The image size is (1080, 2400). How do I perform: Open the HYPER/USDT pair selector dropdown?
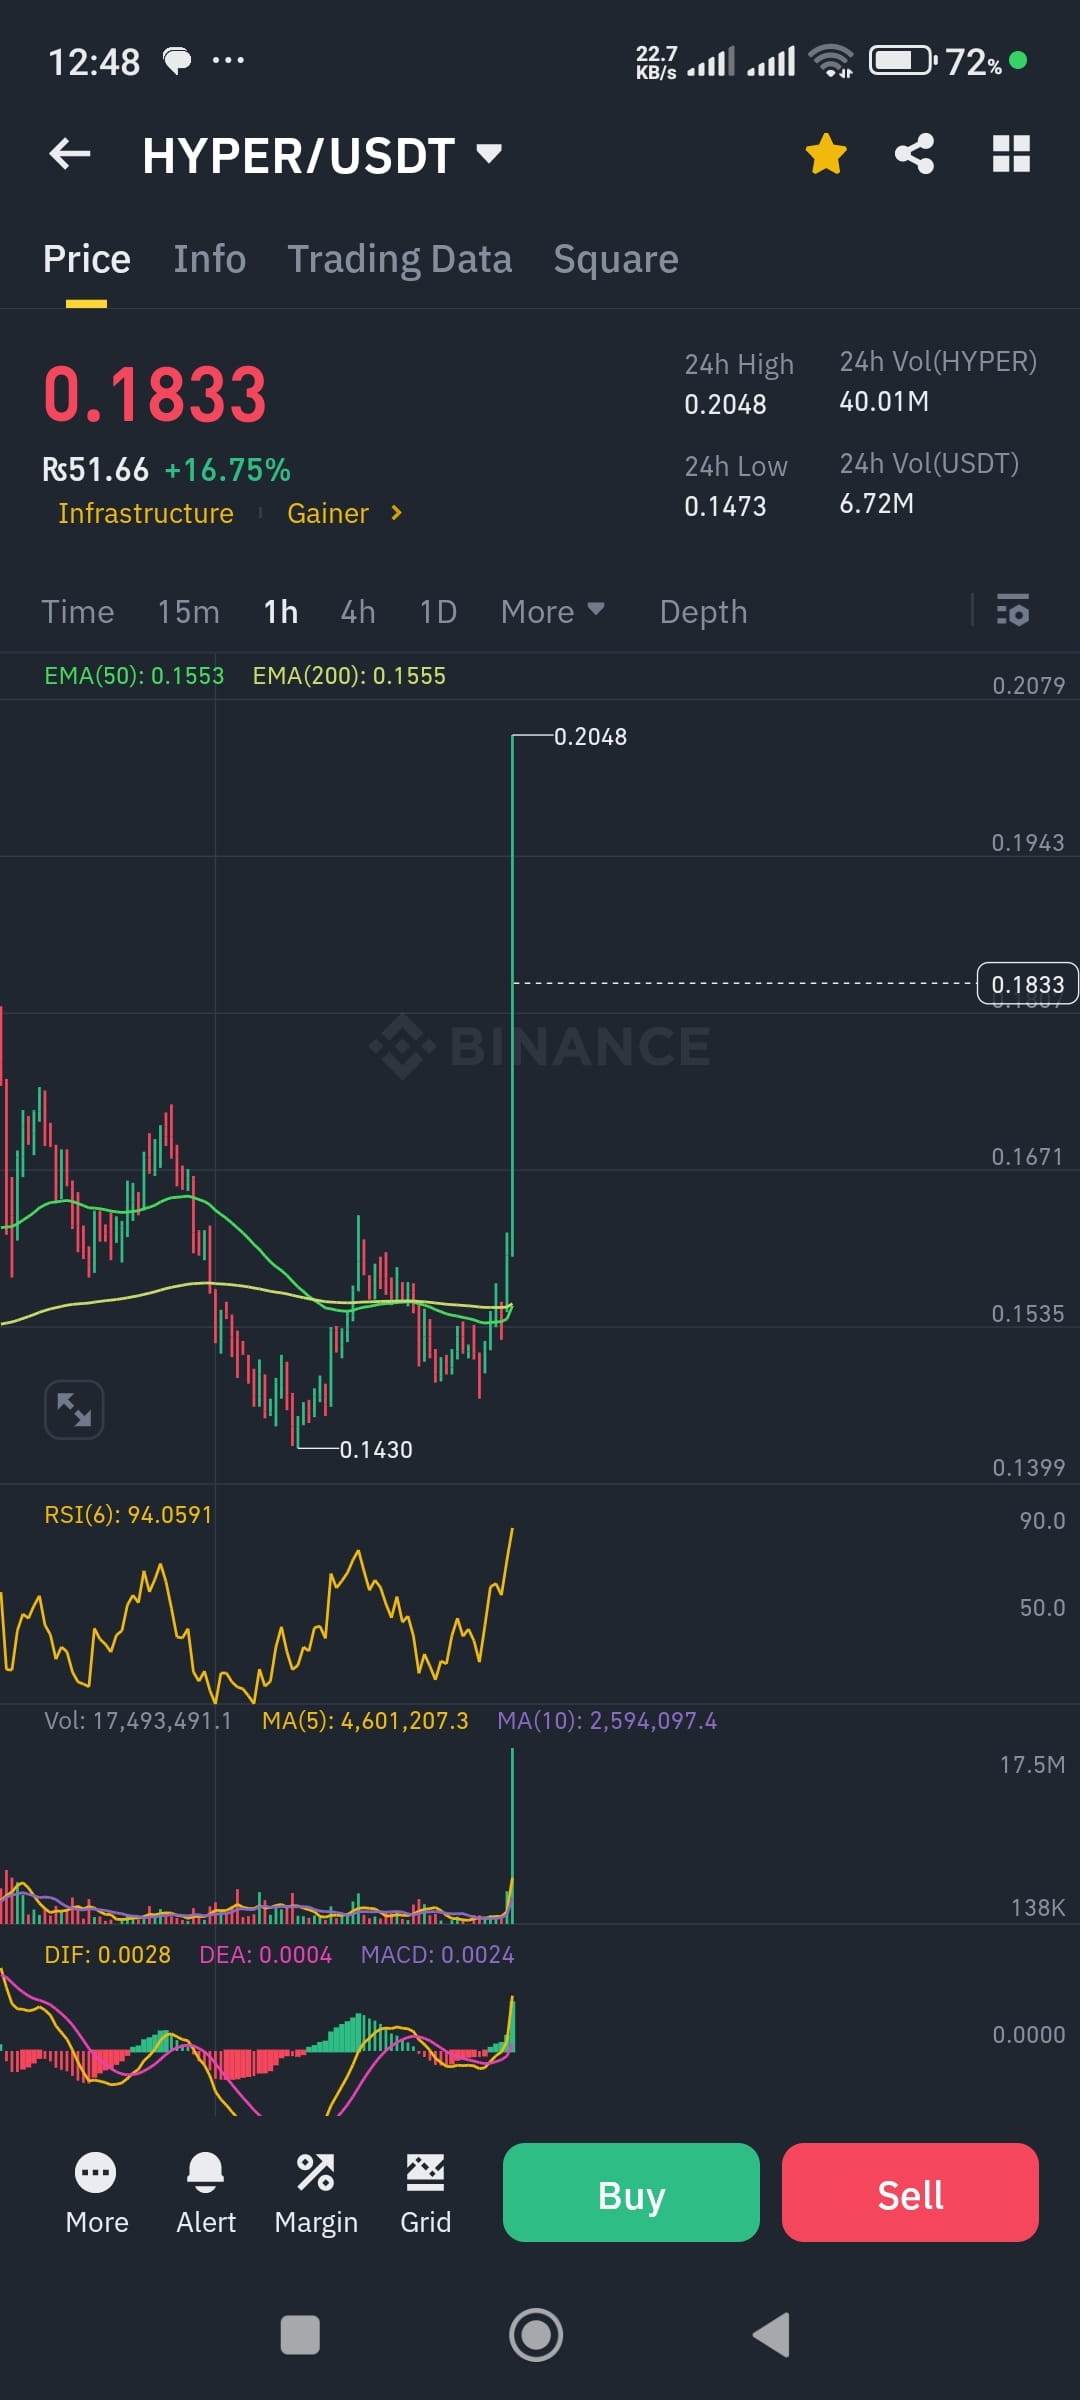[x=322, y=156]
